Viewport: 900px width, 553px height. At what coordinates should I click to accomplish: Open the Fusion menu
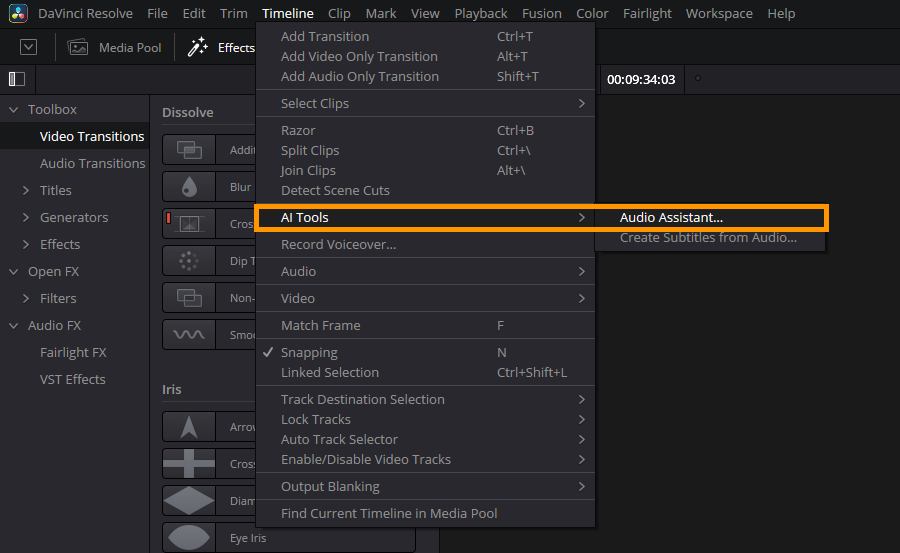(x=542, y=13)
